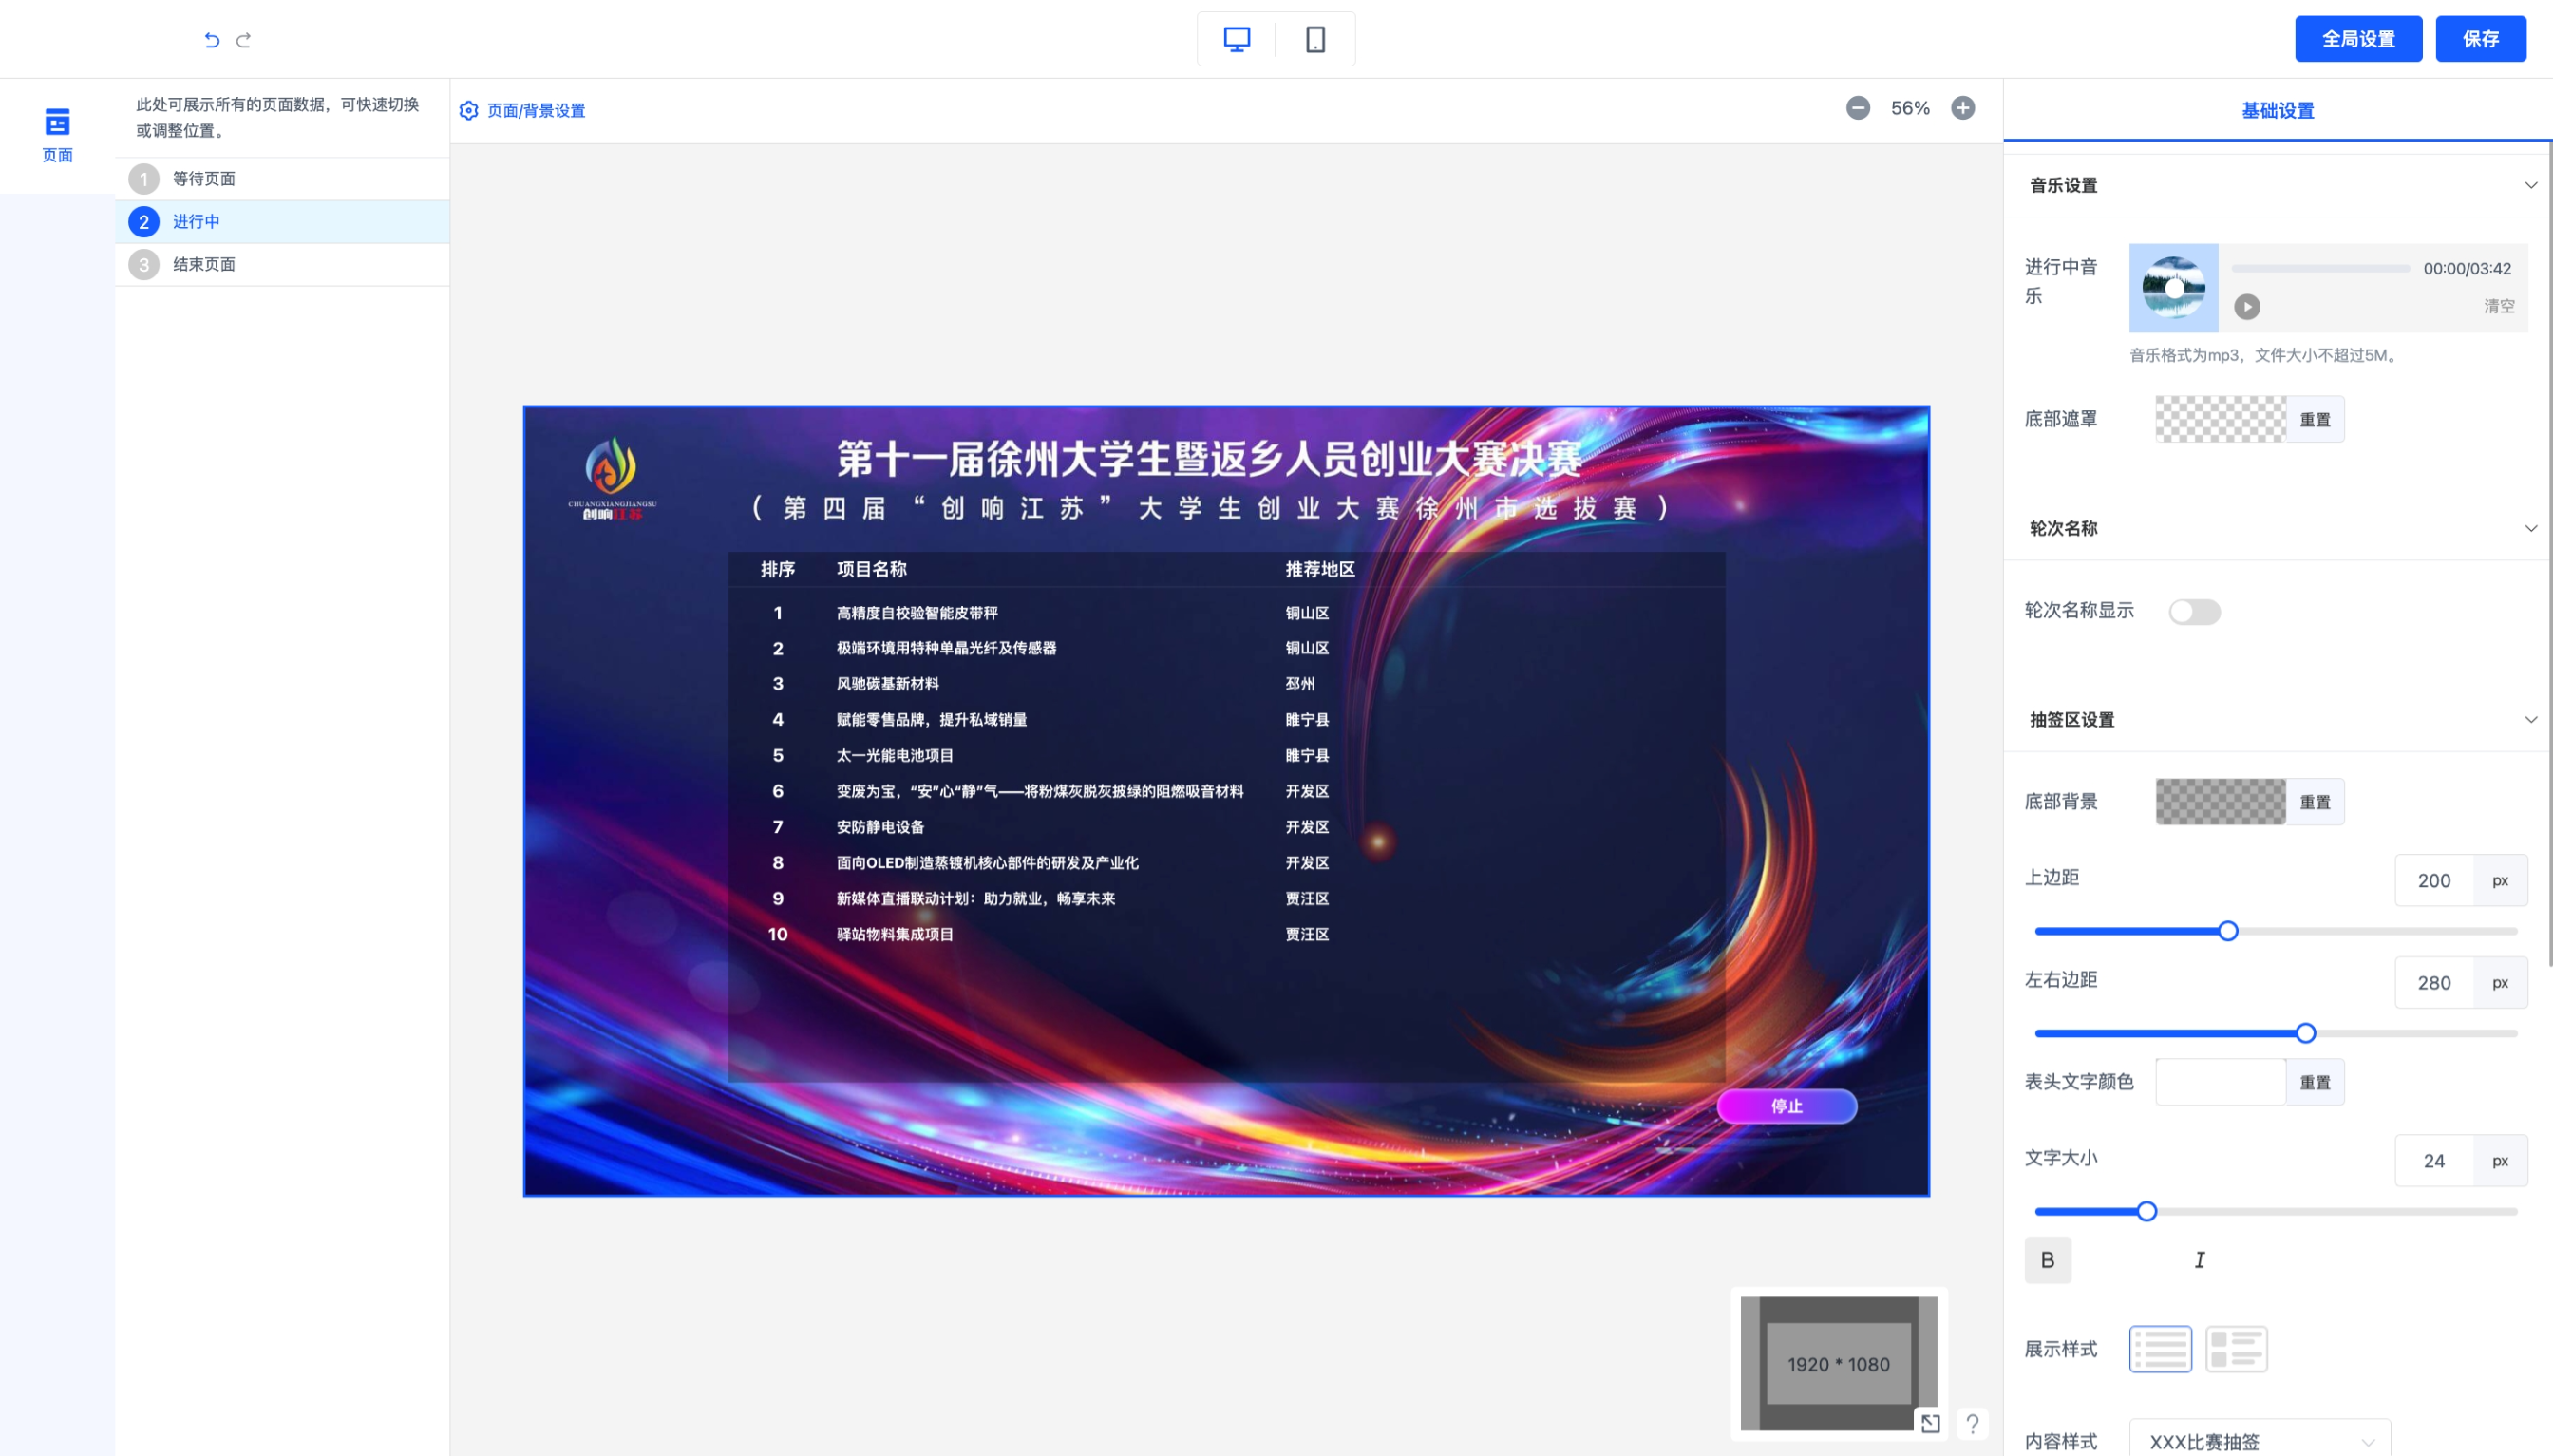2553x1456 pixels.
Task: Open the 页面 sidebar panel
Action: [x=57, y=135]
